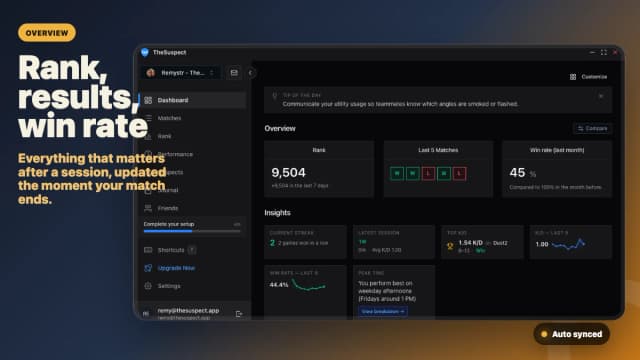
Task: Open Shortcuts in the sidebar
Action: 193,250
